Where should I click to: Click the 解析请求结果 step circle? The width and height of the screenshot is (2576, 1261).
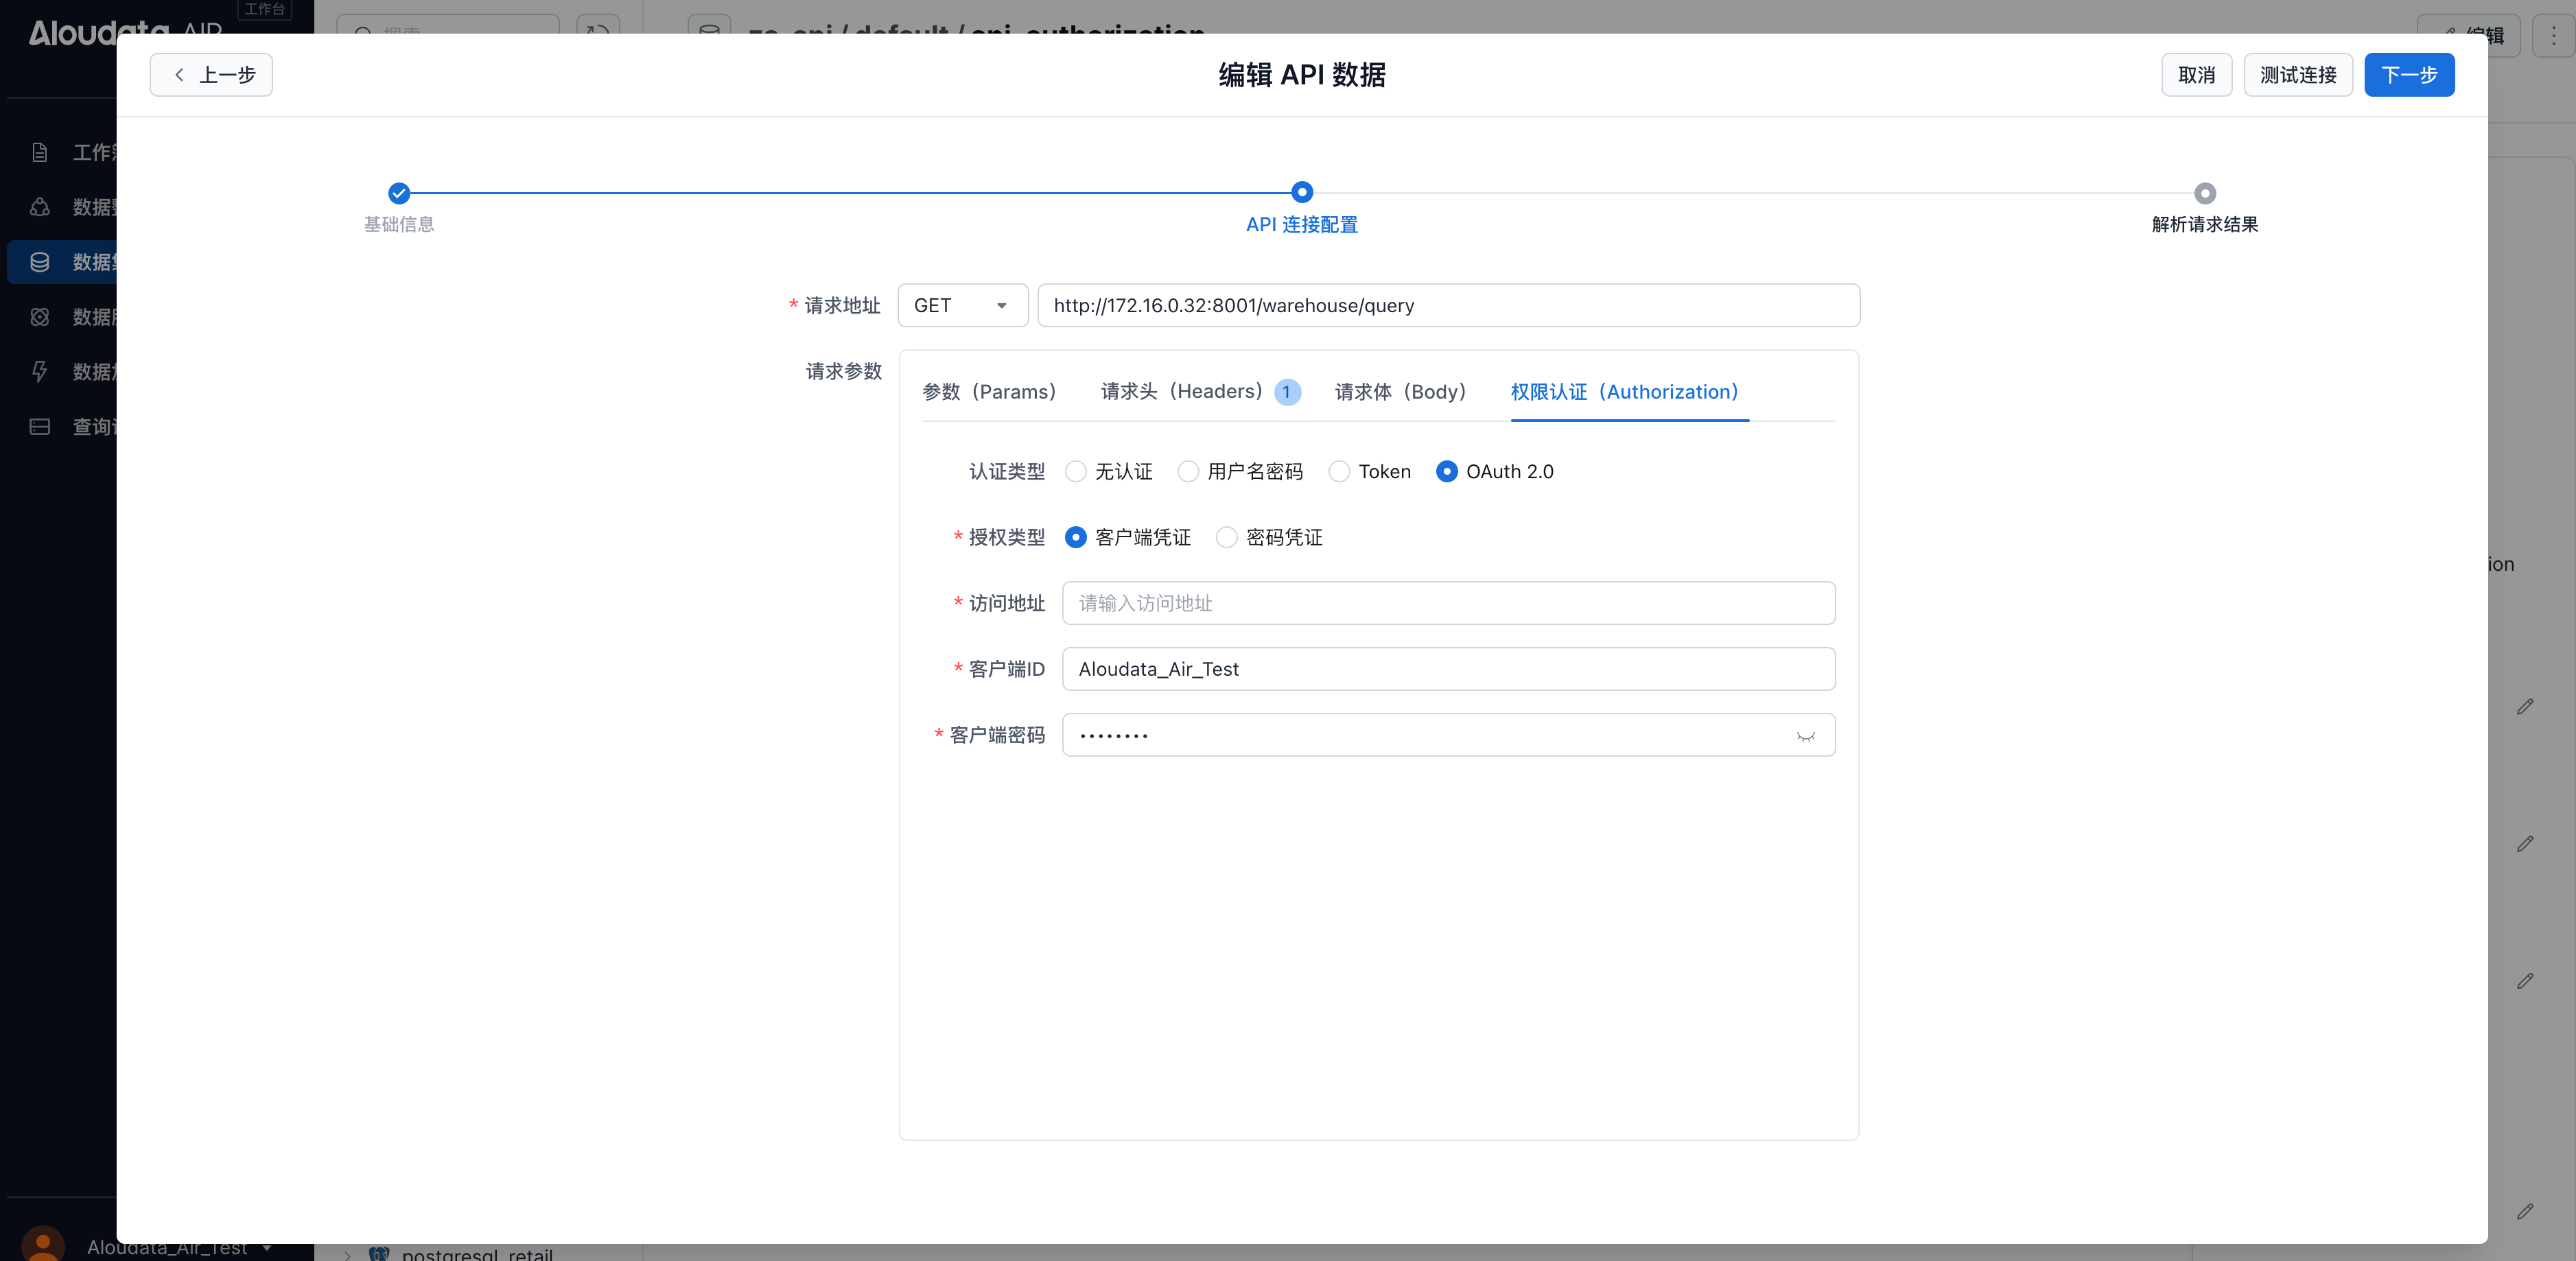2204,193
